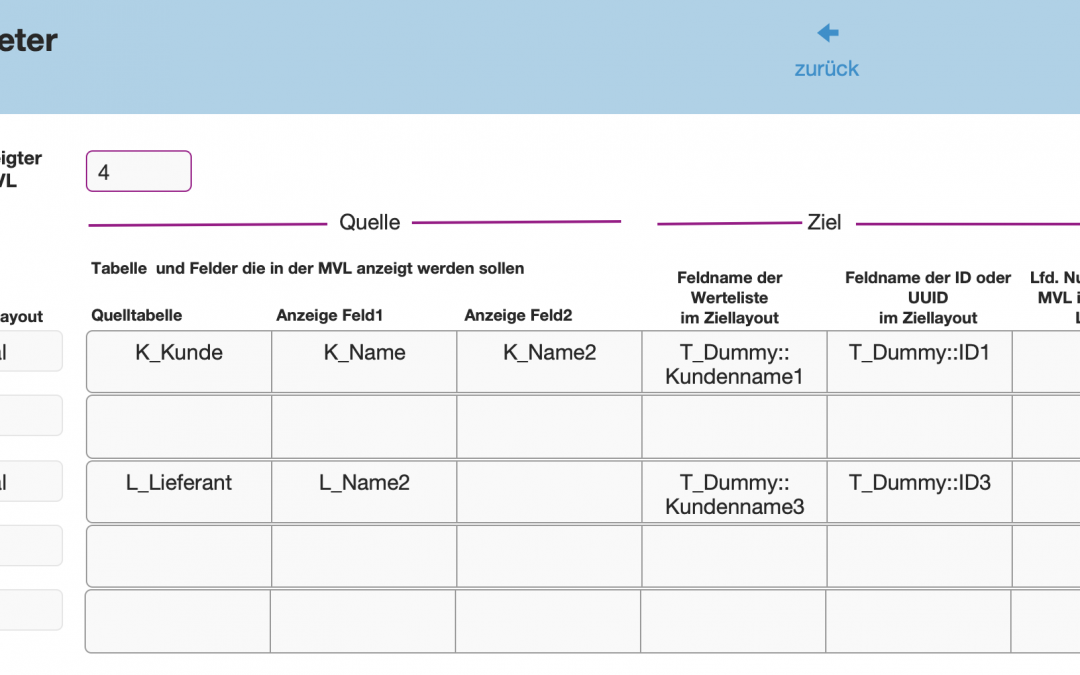Select the K_Kunde source table cell

pos(179,362)
